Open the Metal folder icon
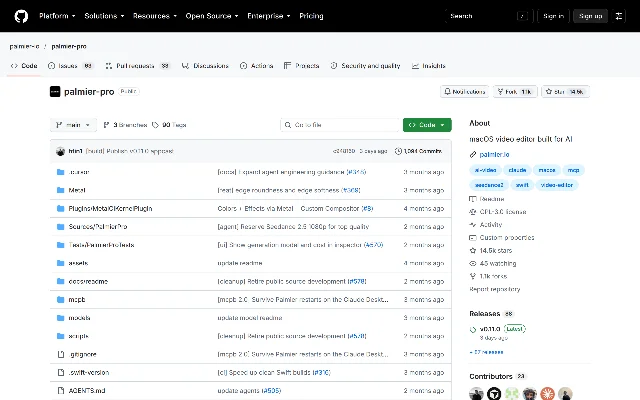This screenshot has width=640, height=400. click(61, 190)
